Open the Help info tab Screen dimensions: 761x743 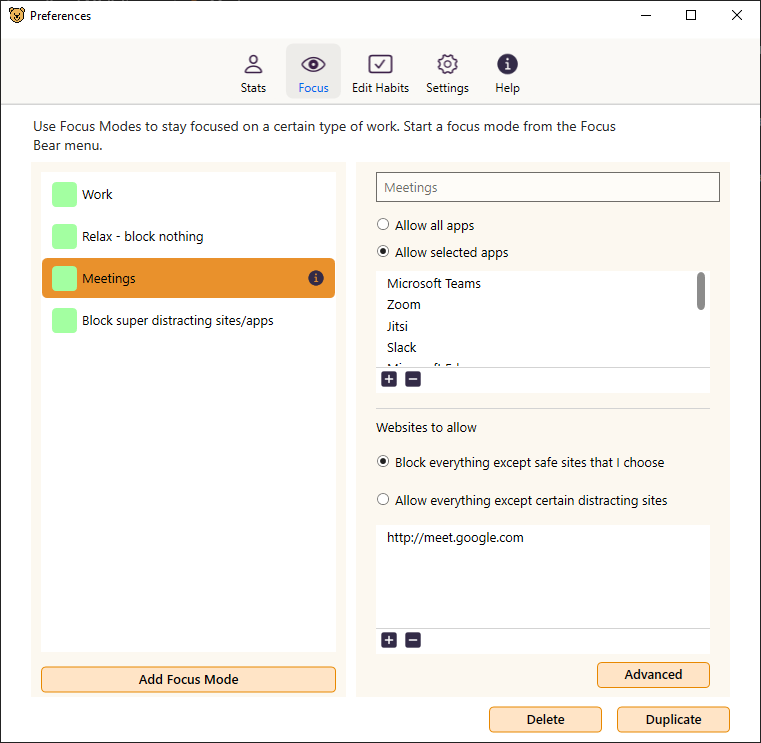point(507,72)
